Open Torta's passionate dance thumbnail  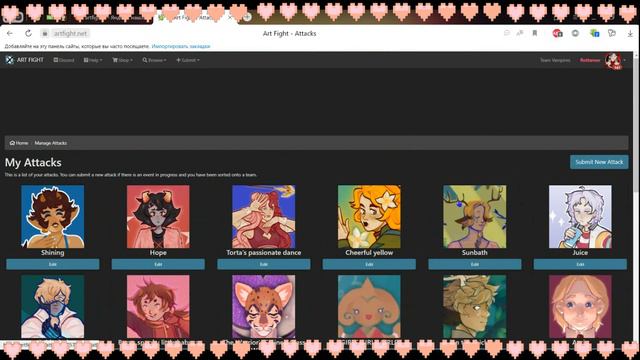264,217
